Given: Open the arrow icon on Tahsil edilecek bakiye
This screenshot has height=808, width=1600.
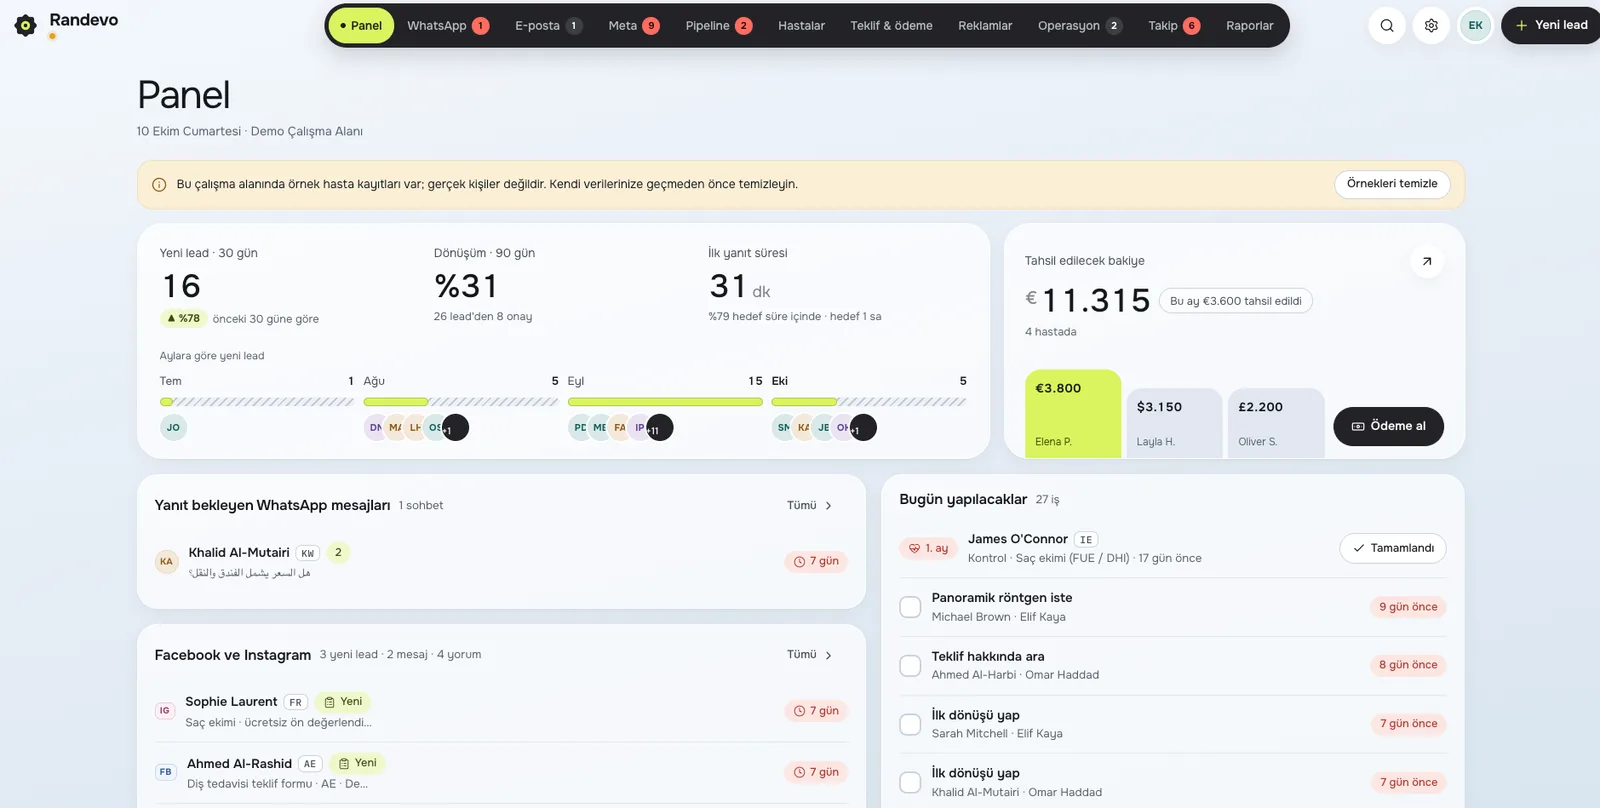Looking at the screenshot, I should [x=1427, y=261].
